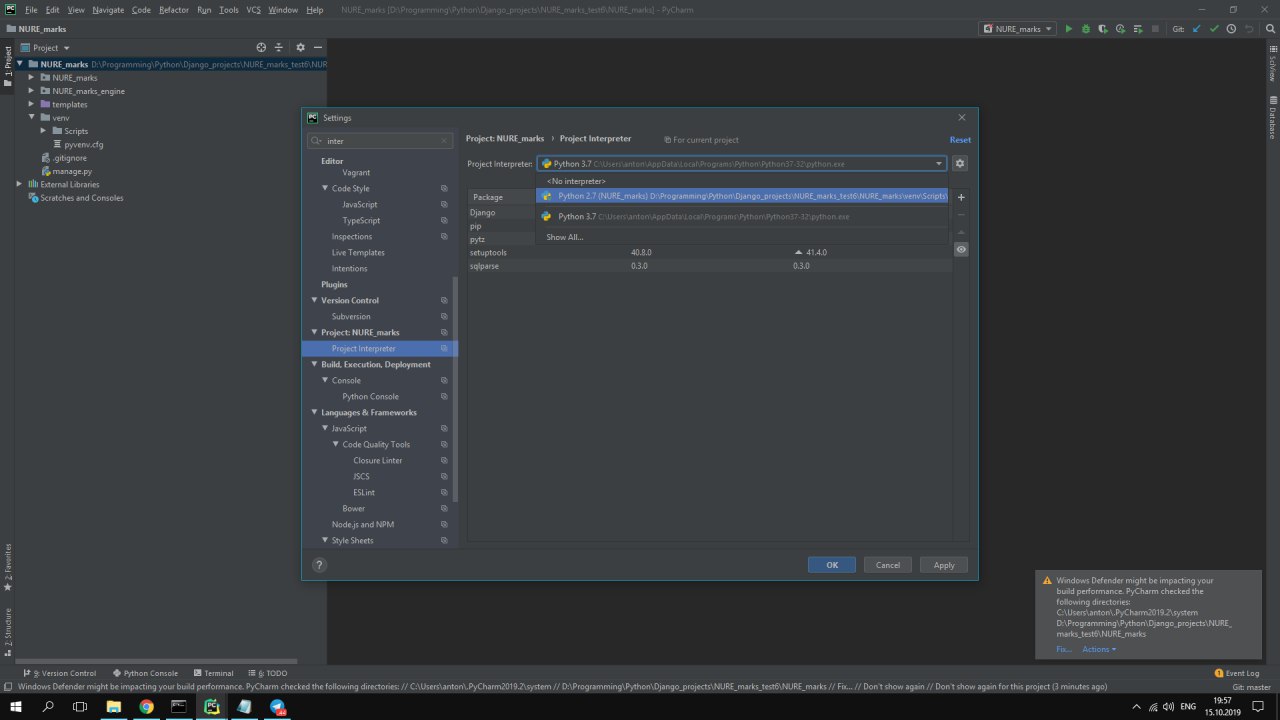Screen dimensions: 1280x720
Task: Open Chrome from the Windows taskbar
Action: point(146,706)
